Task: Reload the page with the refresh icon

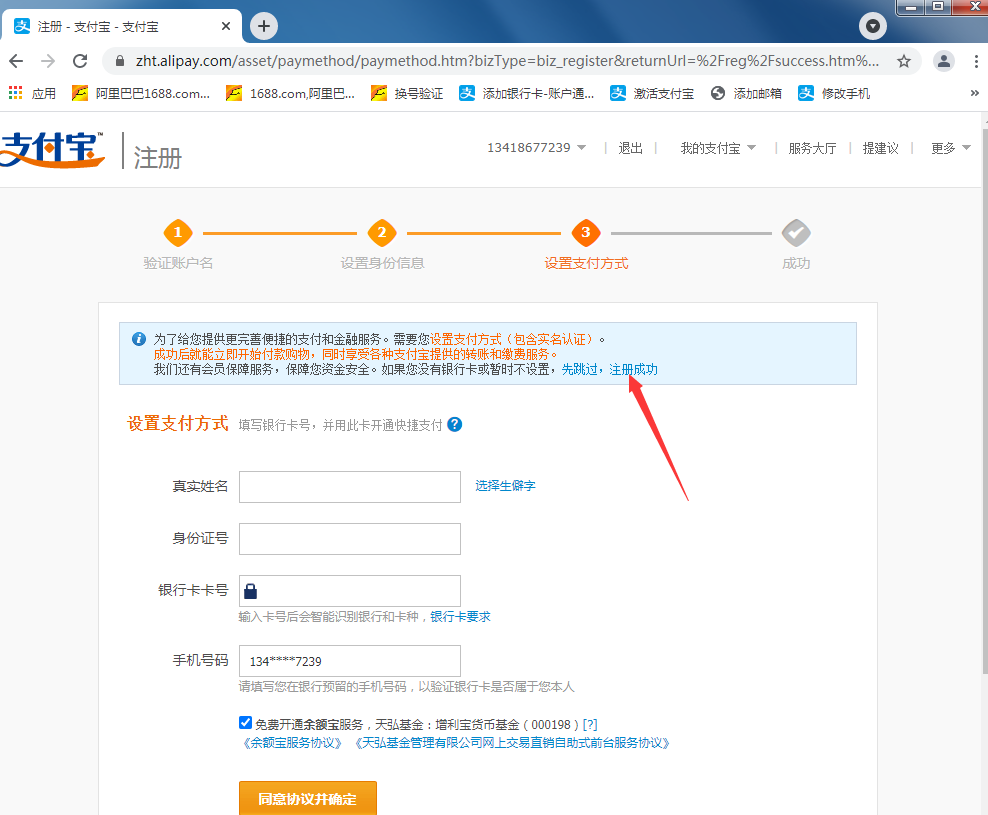Action: [80, 61]
